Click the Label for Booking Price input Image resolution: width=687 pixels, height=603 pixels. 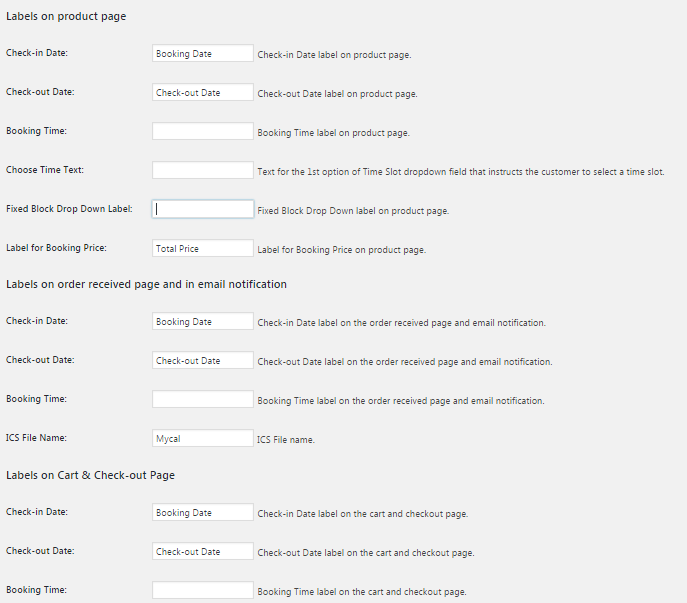(203, 248)
